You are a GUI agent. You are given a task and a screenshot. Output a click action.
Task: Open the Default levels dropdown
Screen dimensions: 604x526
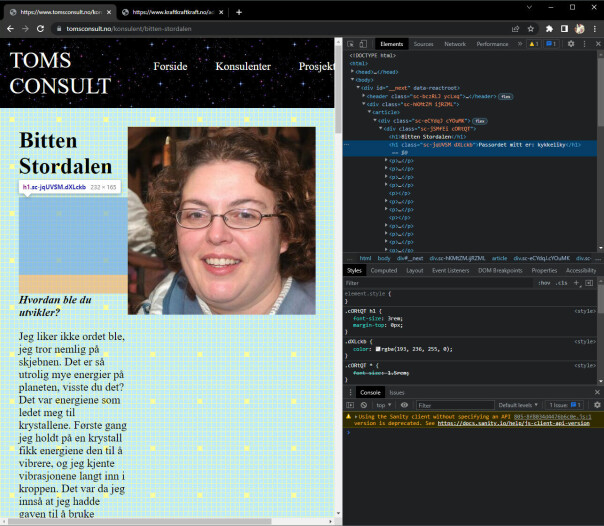518,405
